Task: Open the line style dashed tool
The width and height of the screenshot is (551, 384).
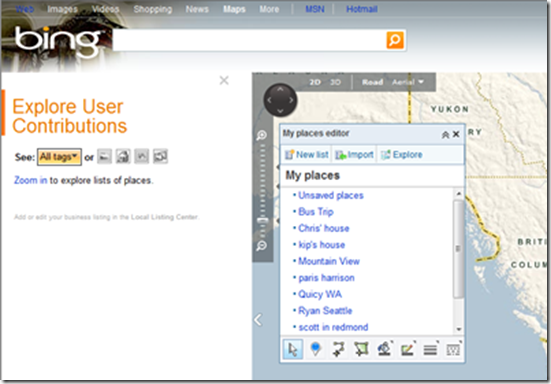Action: [453, 350]
